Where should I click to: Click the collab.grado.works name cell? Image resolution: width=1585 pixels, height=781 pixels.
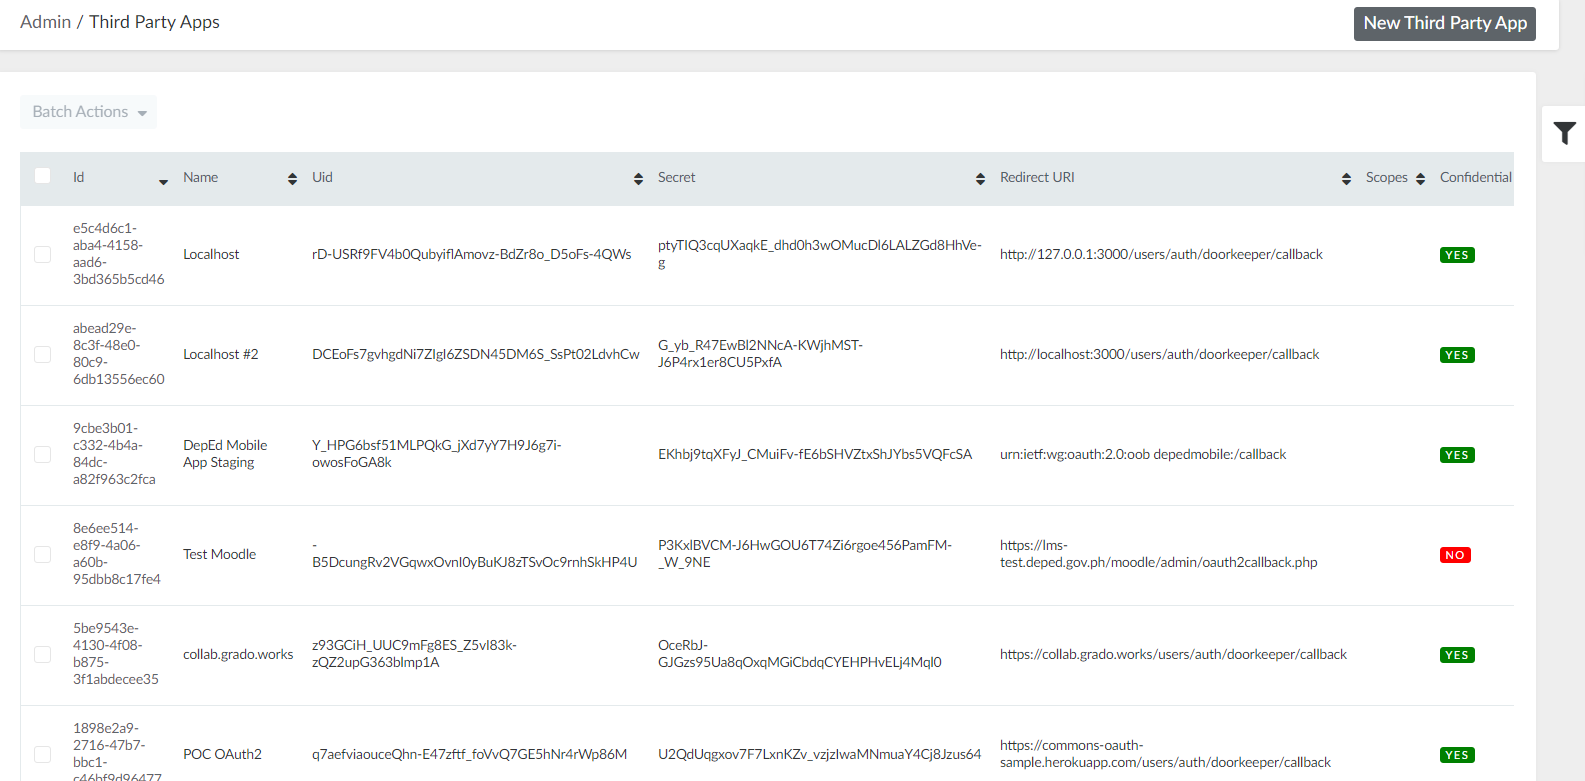pos(238,654)
